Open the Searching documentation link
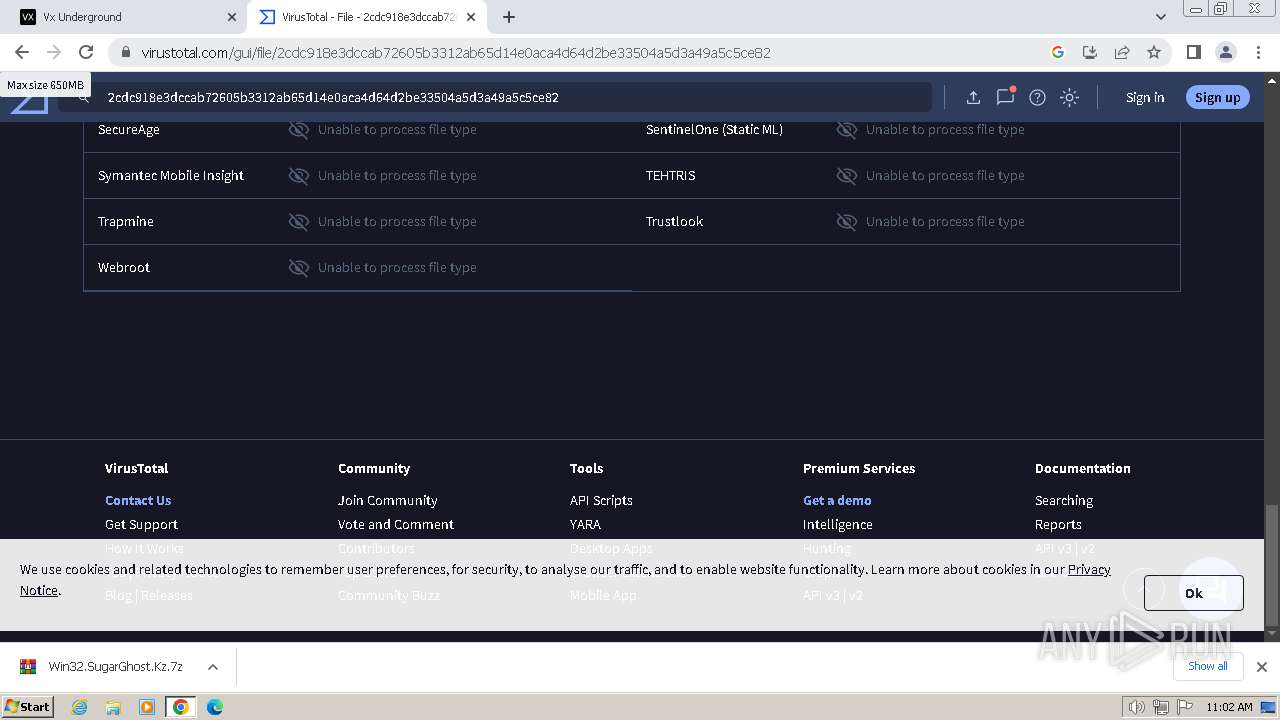Screen dimensions: 1280x720 coord(1064,500)
